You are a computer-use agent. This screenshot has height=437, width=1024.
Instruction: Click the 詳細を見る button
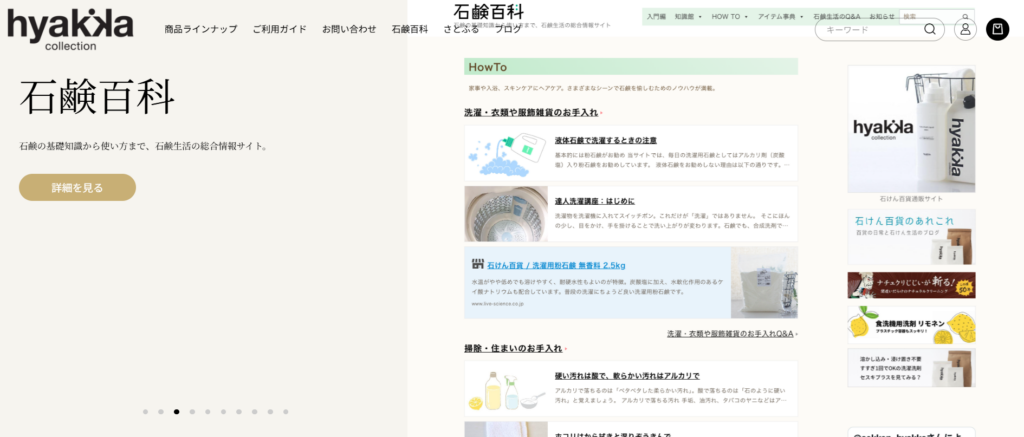click(x=77, y=187)
